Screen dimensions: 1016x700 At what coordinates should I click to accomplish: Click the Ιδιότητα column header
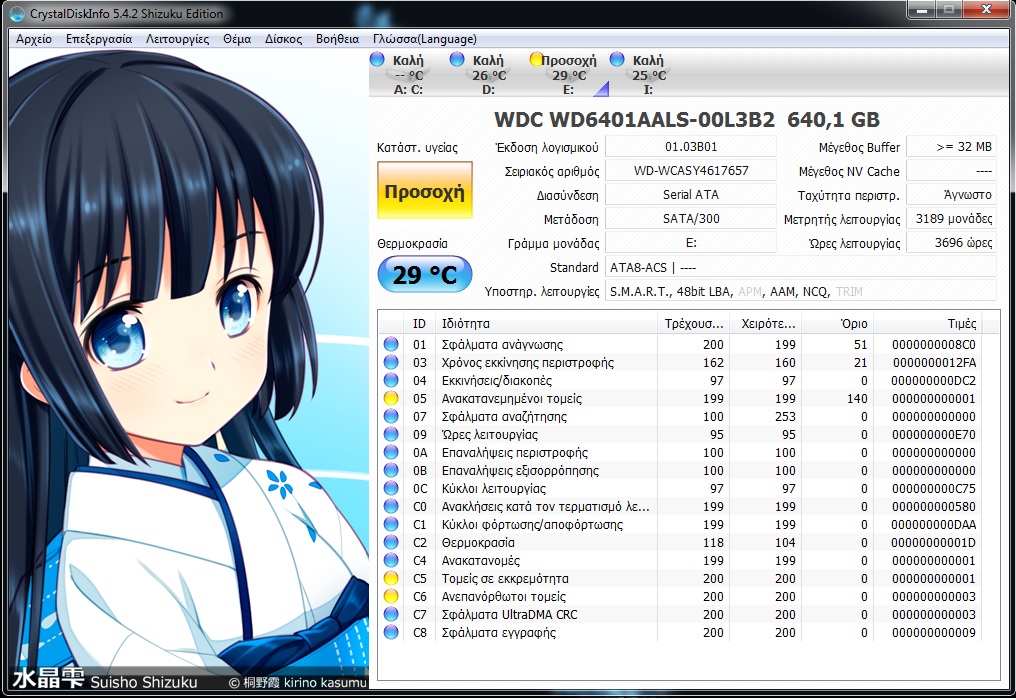click(x=546, y=323)
